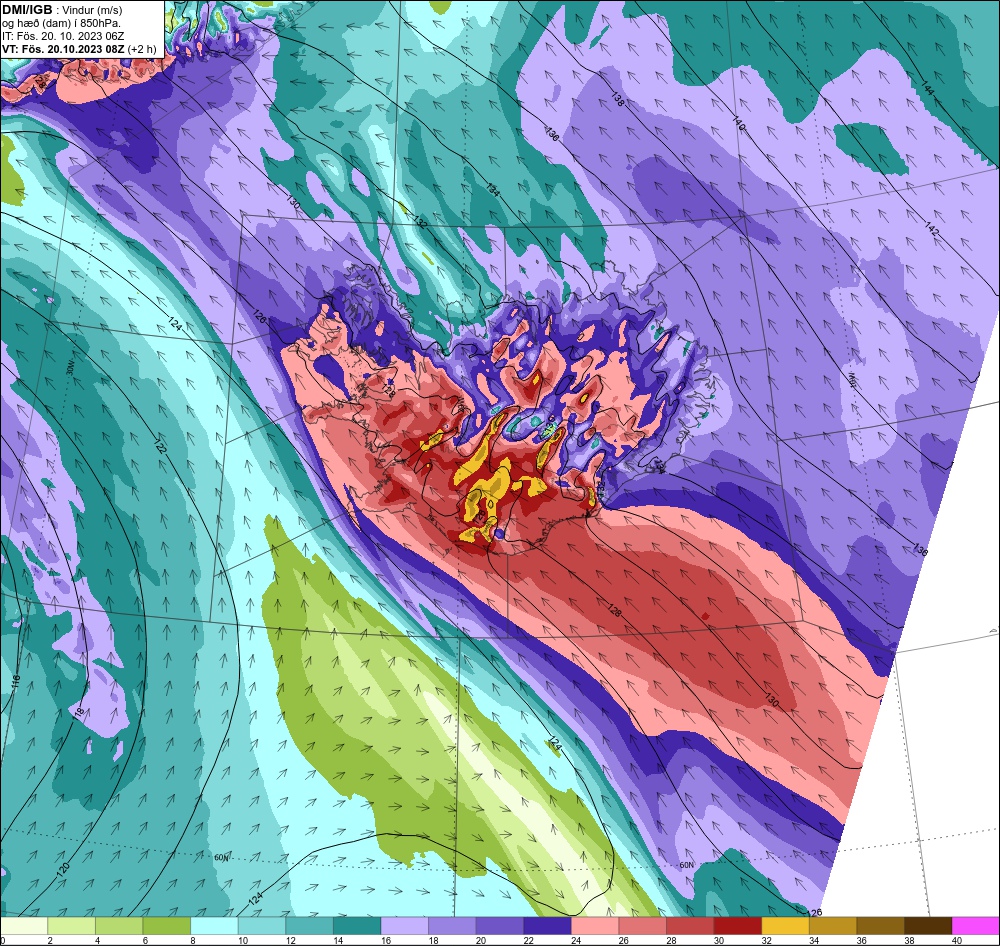This screenshot has height=946, width=1000.
Task: Click the 22–24 m/s dark indigo legend swatch
Action: click(x=547, y=926)
